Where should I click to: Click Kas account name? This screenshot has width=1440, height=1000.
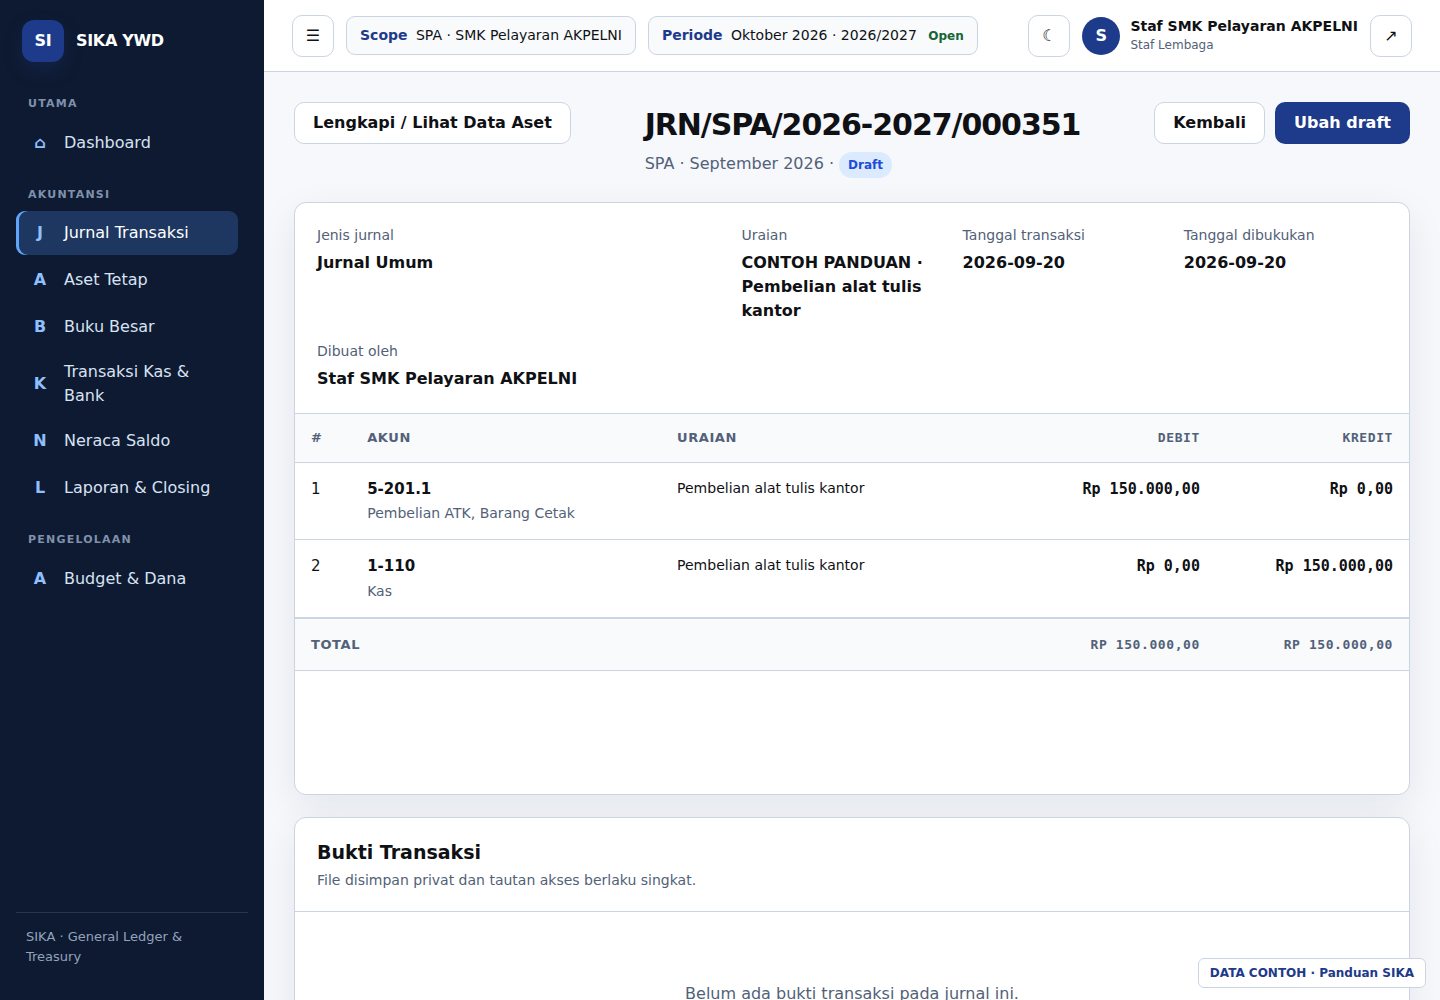pos(380,592)
